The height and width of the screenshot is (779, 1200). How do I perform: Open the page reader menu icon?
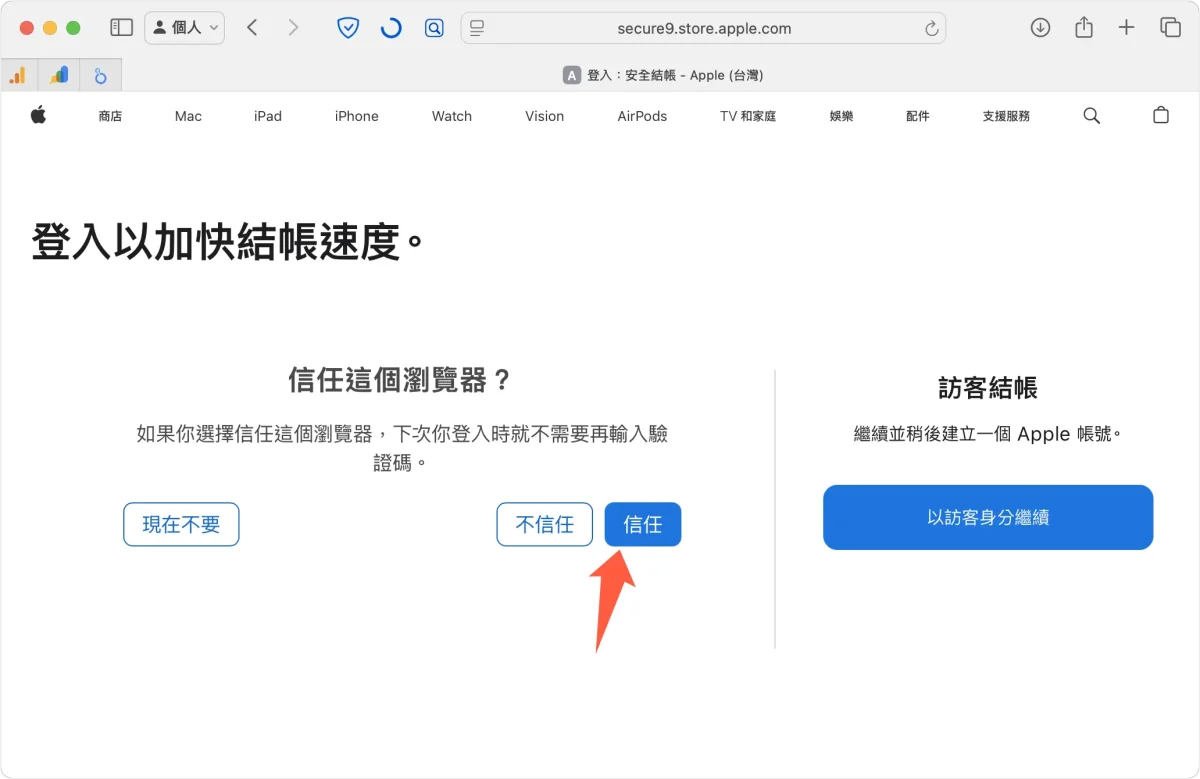tap(477, 28)
